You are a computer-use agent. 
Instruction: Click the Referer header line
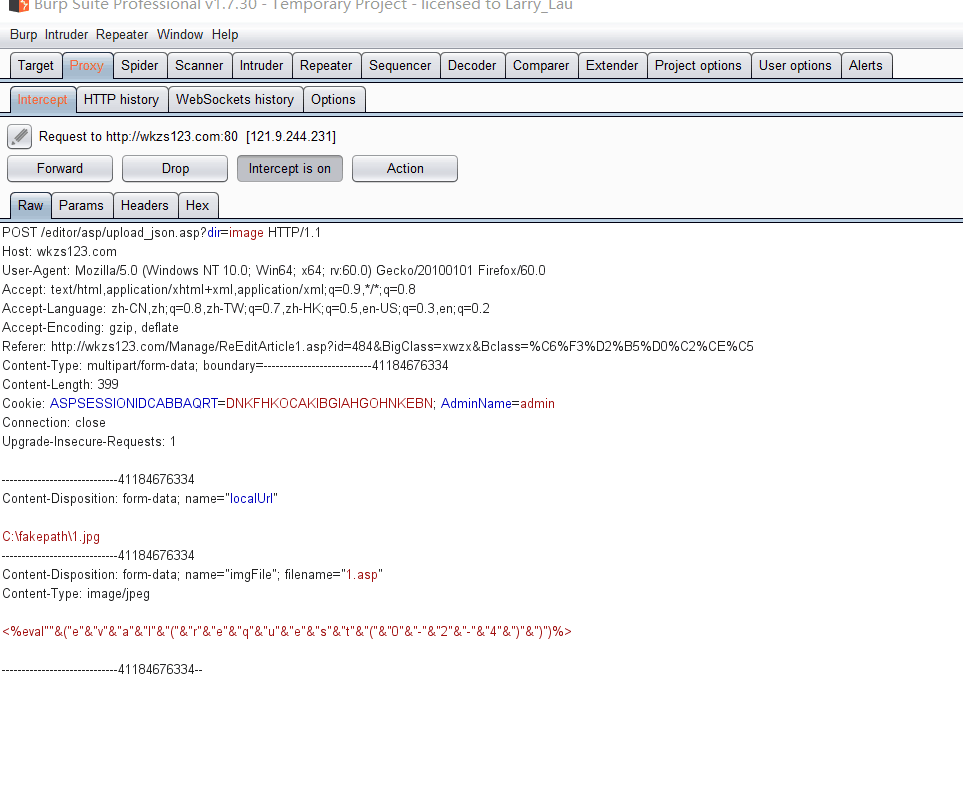click(x=378, y=347)
